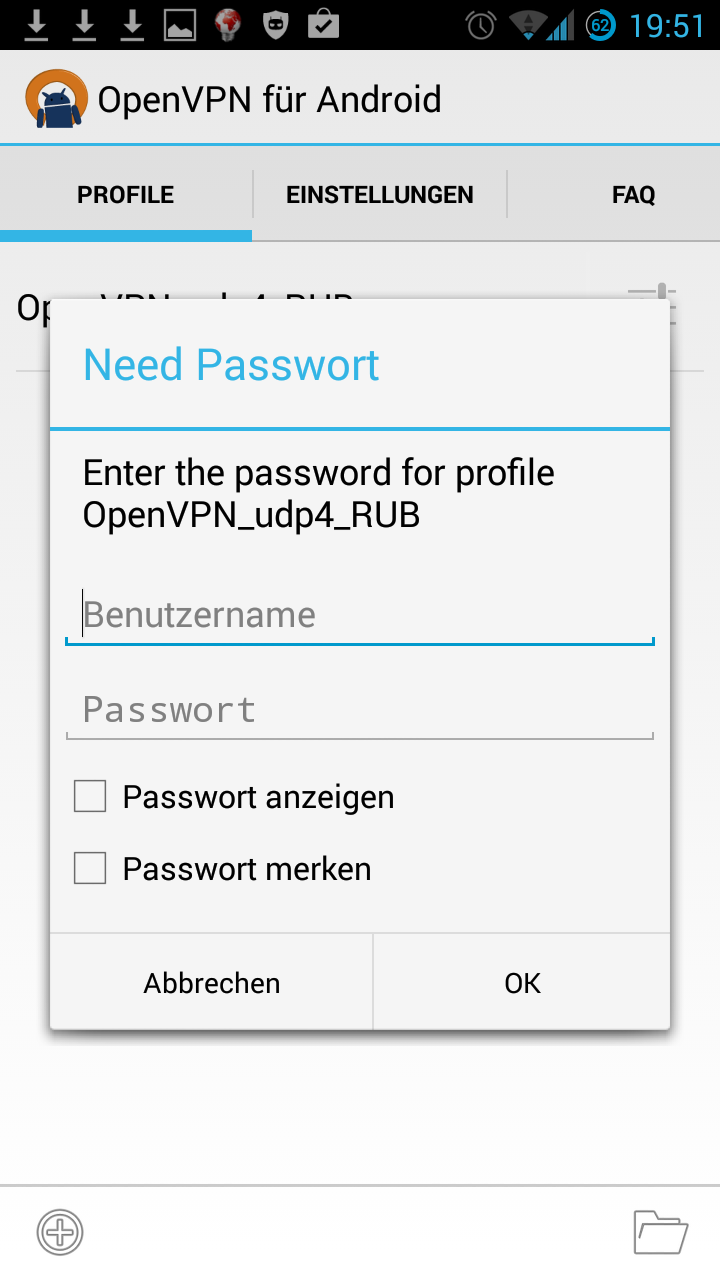720x1280 pixels.
Task: Tap the first download notification icon
Action: click(x=36, y=25)
